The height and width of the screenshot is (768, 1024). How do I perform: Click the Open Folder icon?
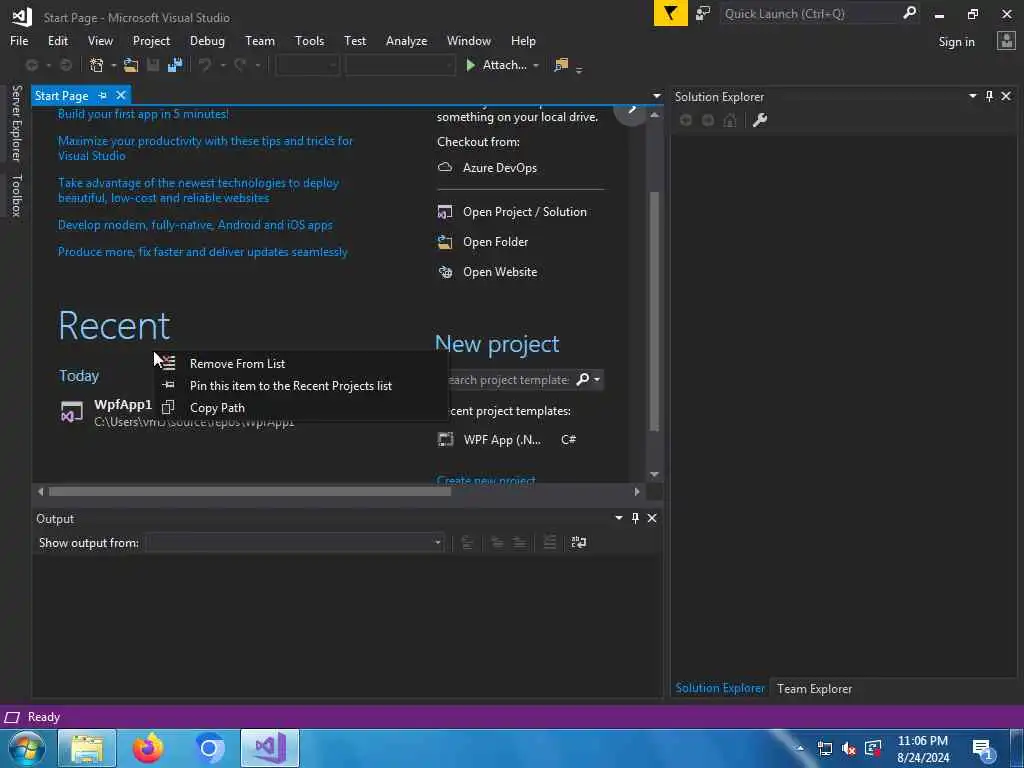point(445,242)
